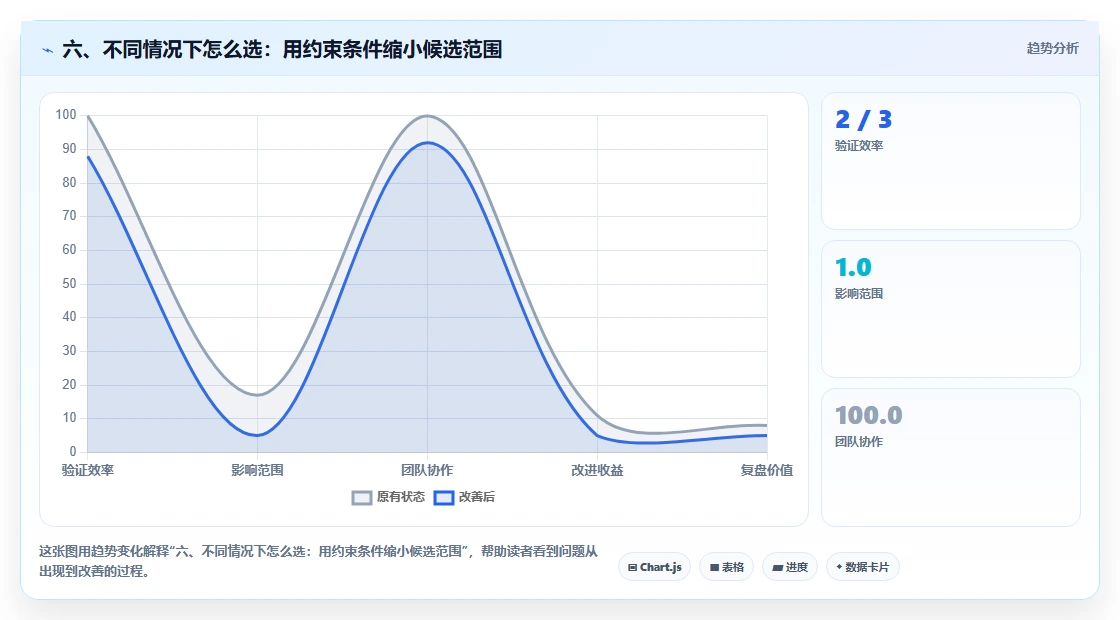Click the blue line low point at 影响范围
Viewport: 1120px width, 620px height.
click(x=257, y=435)
